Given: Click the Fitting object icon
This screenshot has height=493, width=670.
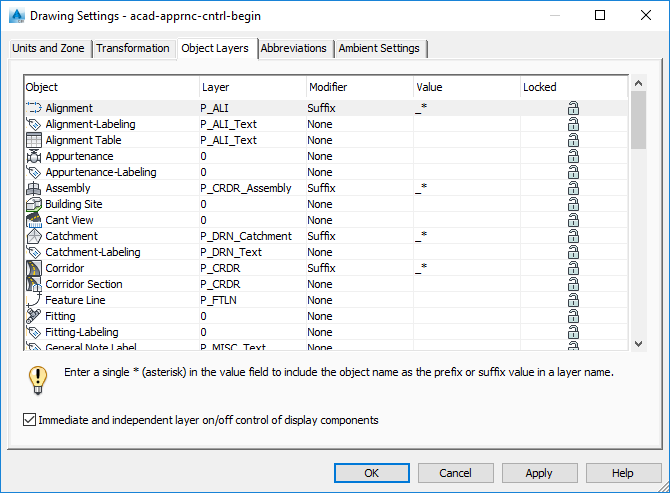Looking at the screenshot, I should (x=33, y=316).
